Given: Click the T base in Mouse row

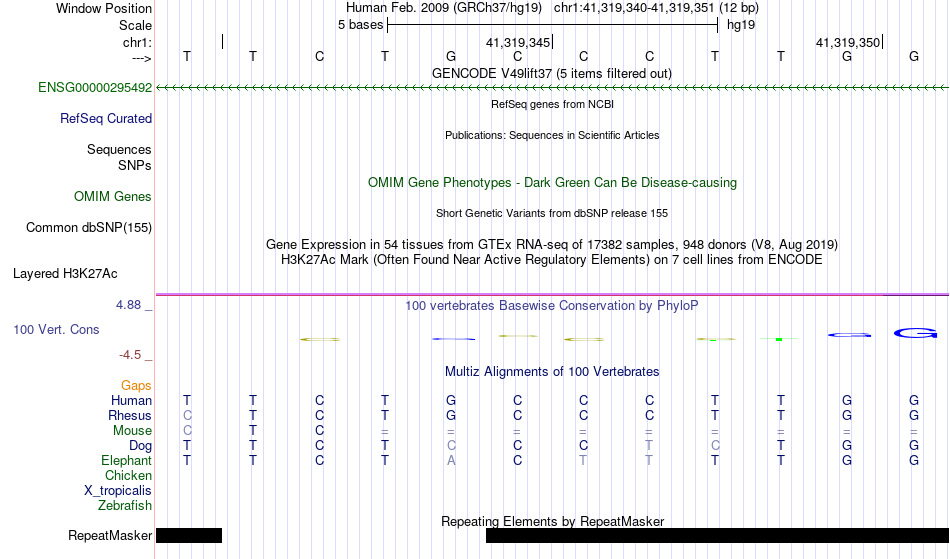Looking at the screenshot, I should pyautogui.click(x=253, y=431).
